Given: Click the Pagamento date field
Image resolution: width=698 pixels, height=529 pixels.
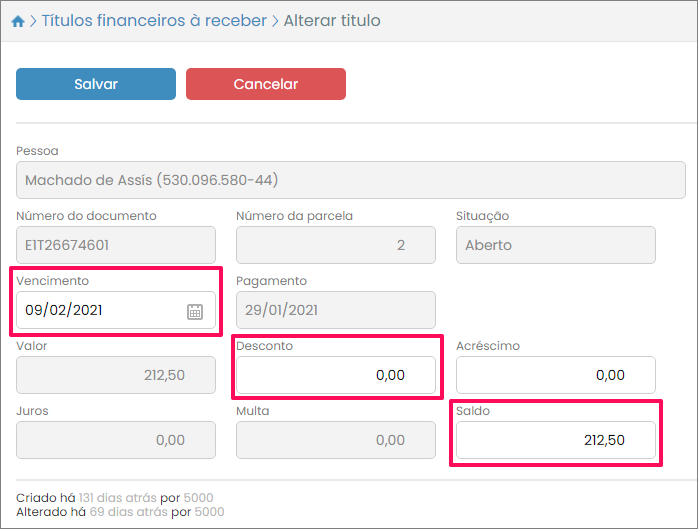Looking at the screenshot, I should 335,311.
